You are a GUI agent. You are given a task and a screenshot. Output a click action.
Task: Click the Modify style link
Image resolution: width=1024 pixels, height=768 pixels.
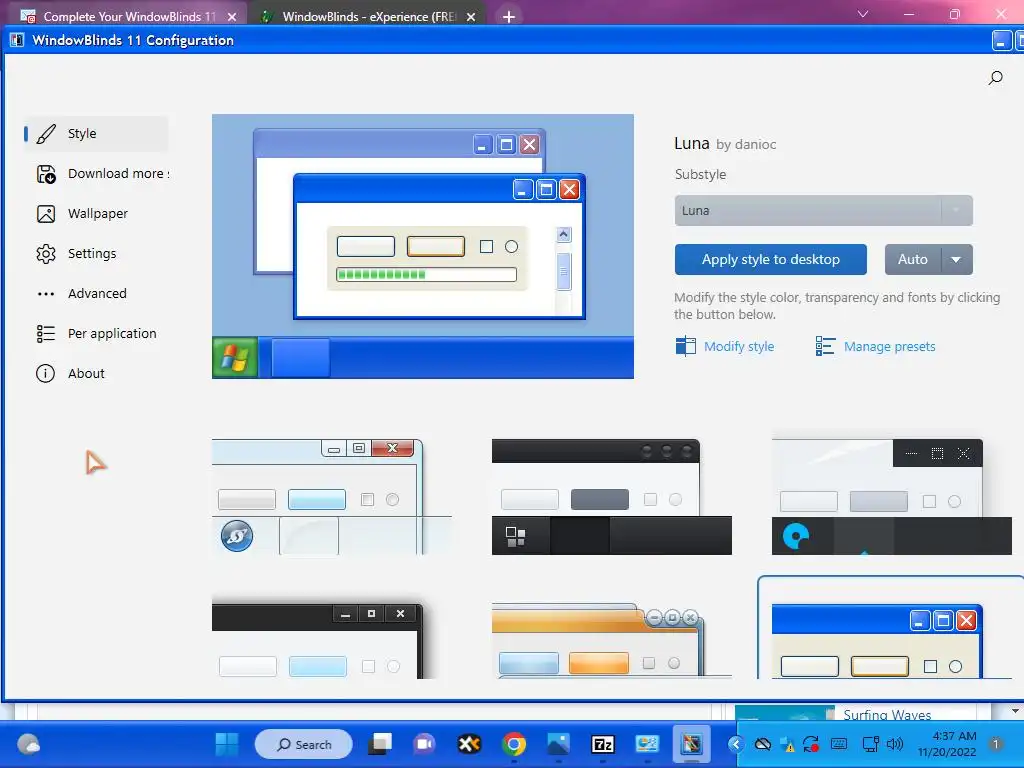coord(739,346)
